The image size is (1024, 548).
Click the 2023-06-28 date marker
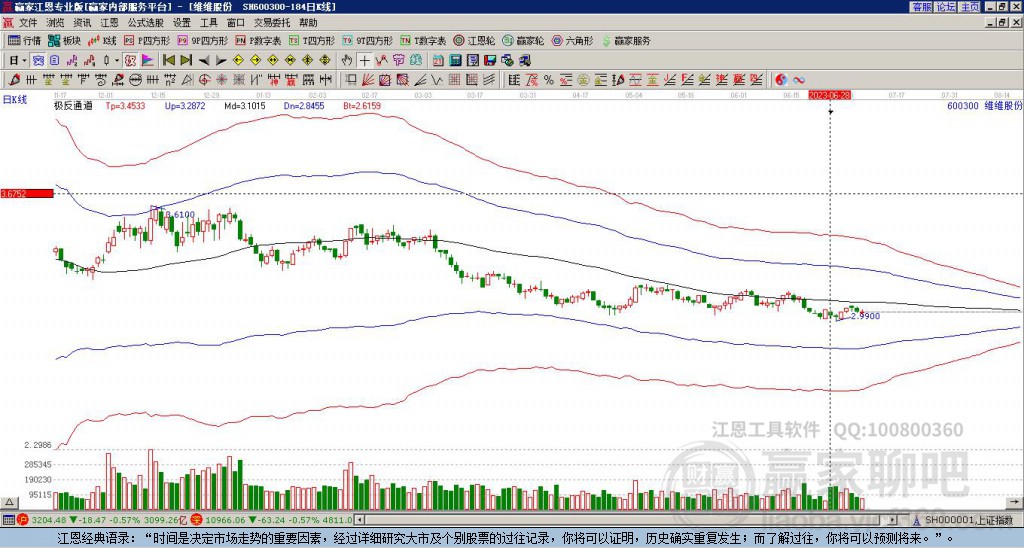[831, 95]
